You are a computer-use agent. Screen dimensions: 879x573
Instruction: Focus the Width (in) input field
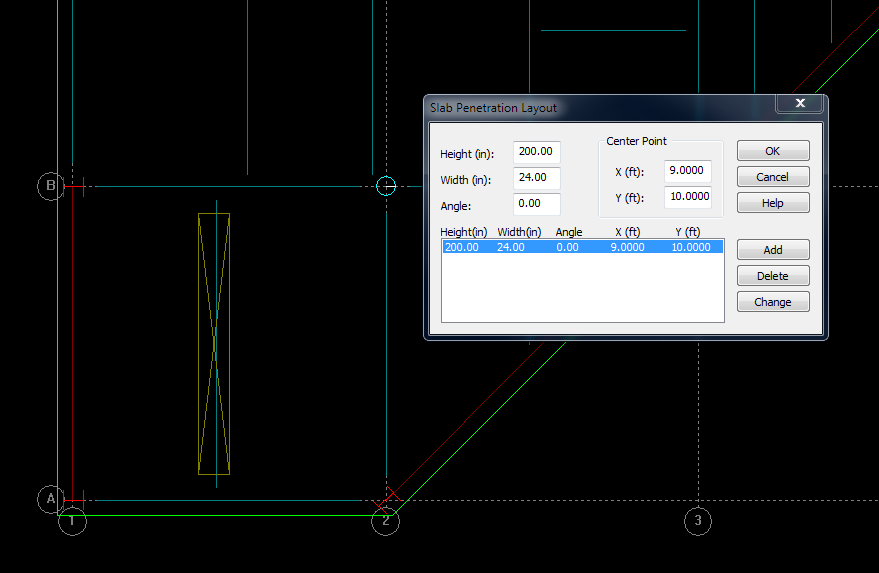(536, 178)
